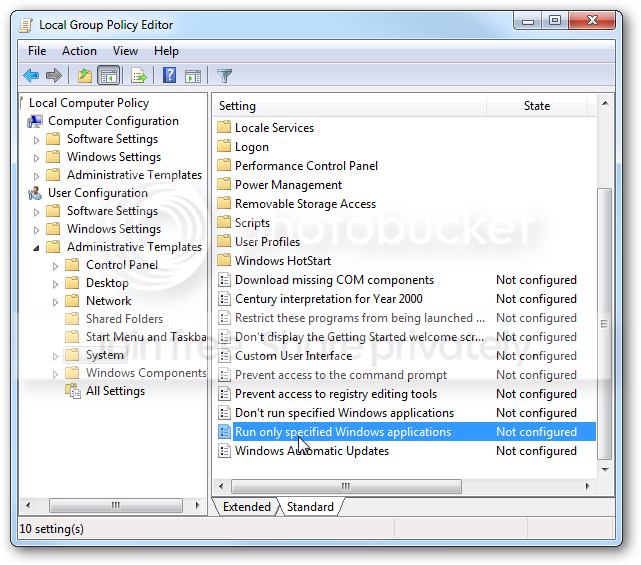The width and height of the screenshot is (641, 565).
Task: Expand the Network tree node
Action: 55,302
